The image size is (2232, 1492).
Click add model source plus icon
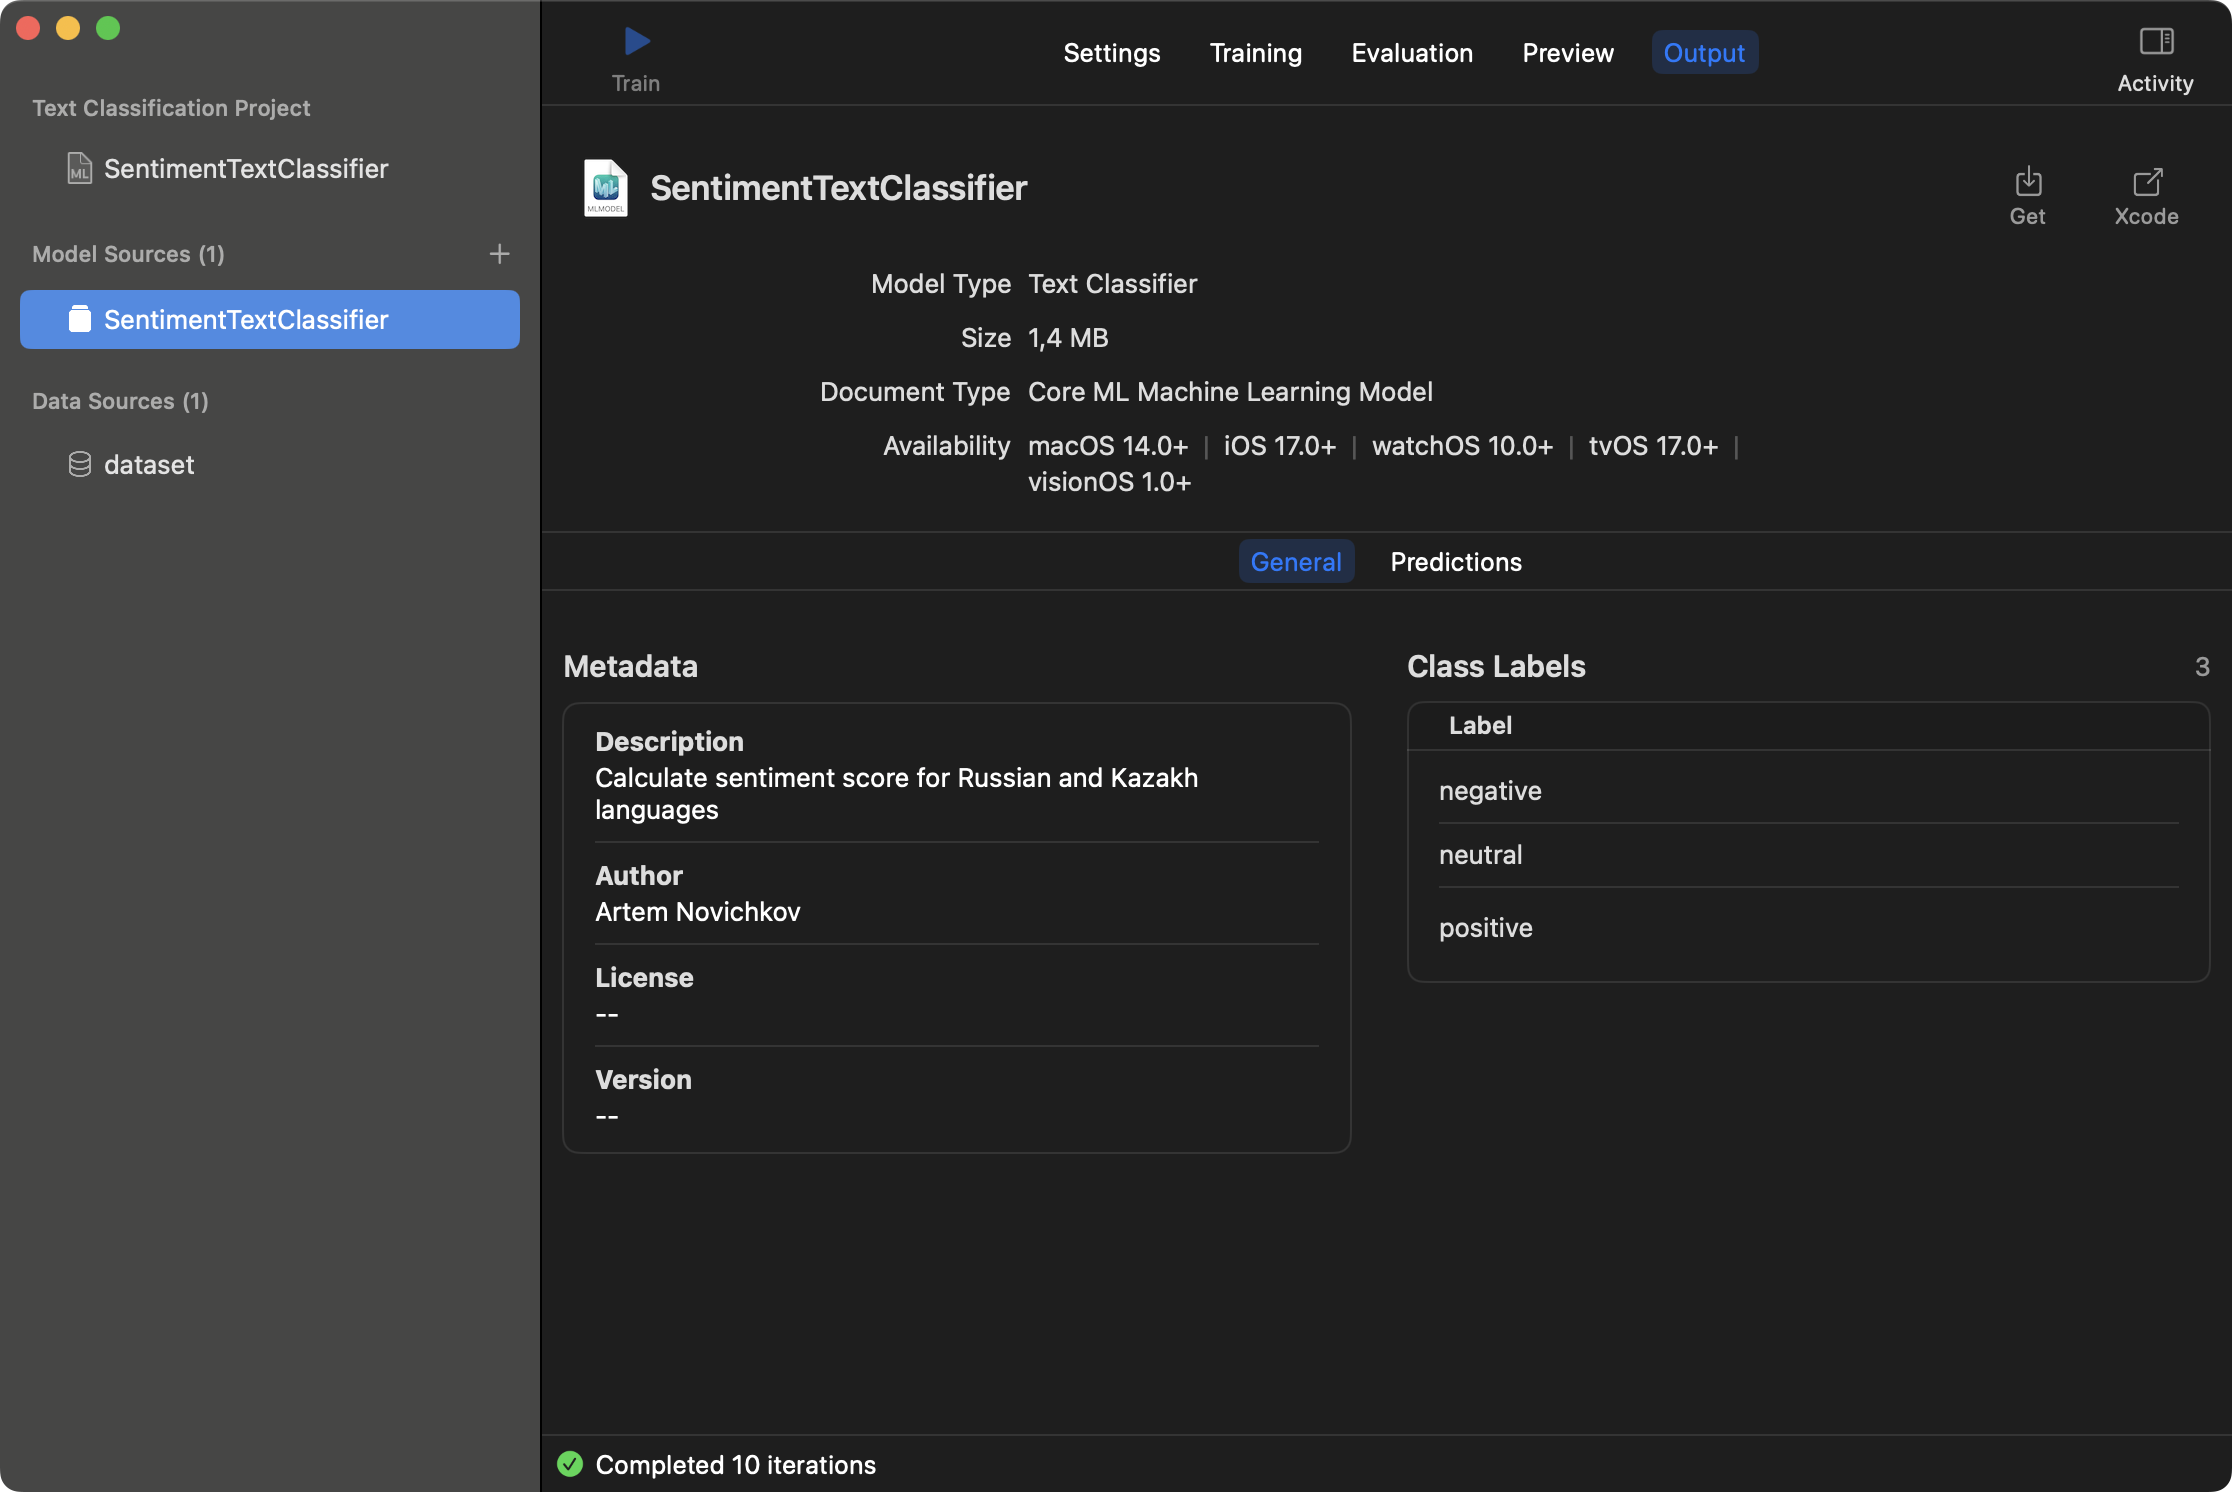499,255
